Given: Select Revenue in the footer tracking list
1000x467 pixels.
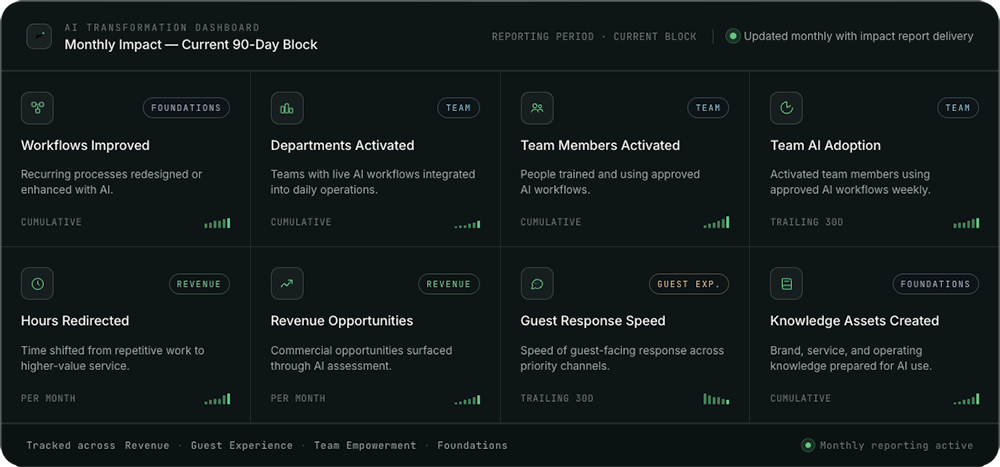Looking at the screenshot, I should click(x=147, y=445).
